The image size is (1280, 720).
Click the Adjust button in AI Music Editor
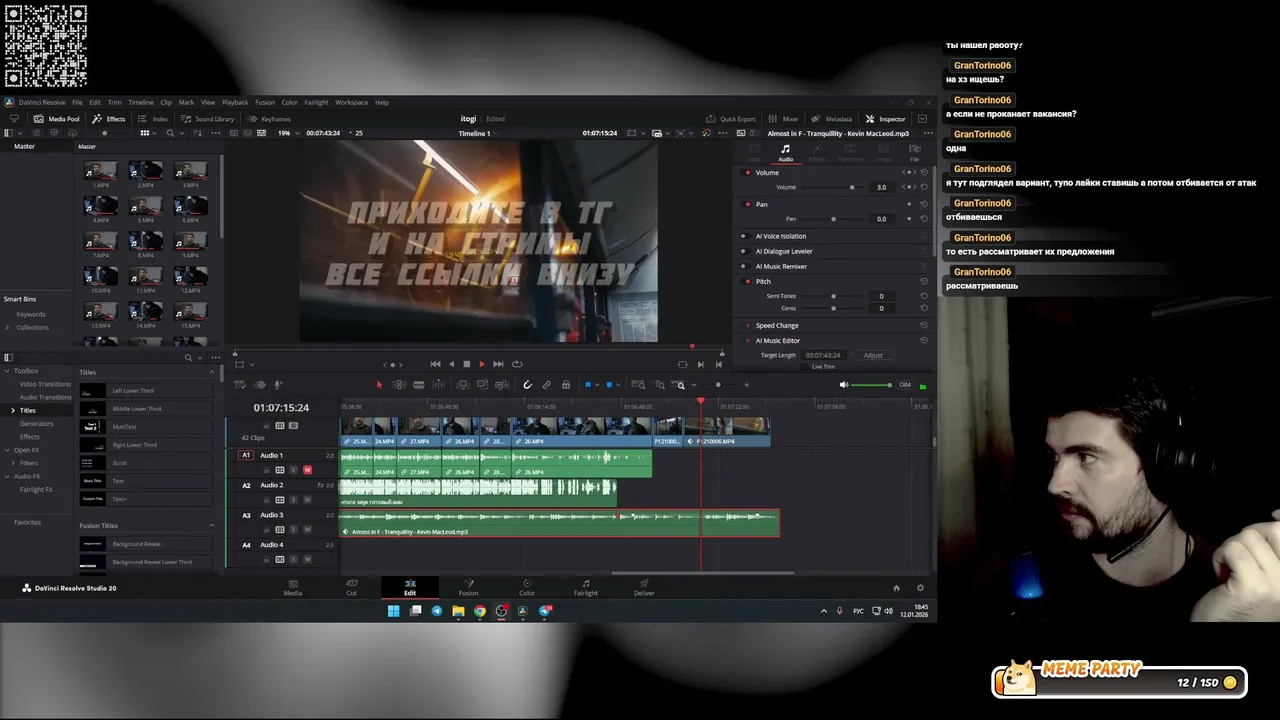point(873,355)
